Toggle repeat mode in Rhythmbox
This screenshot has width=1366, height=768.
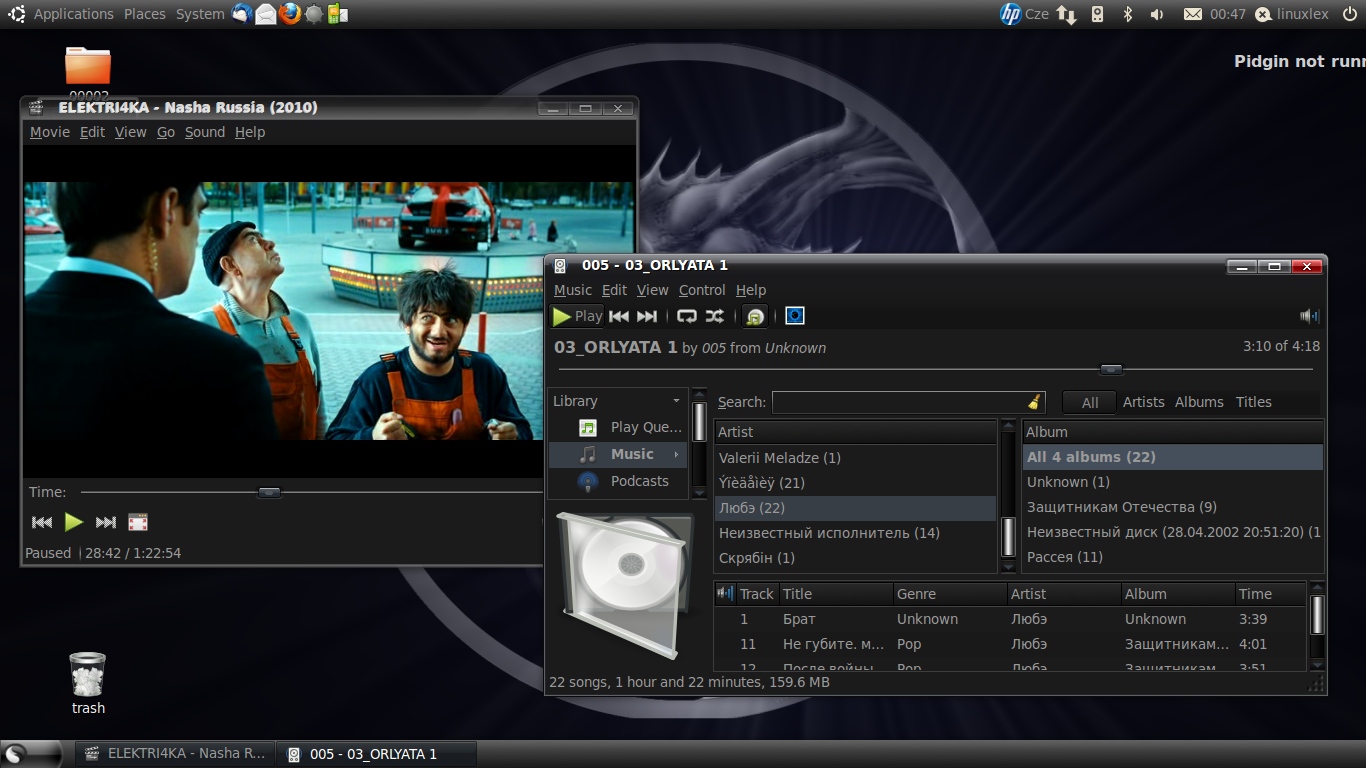pos(687,316)
